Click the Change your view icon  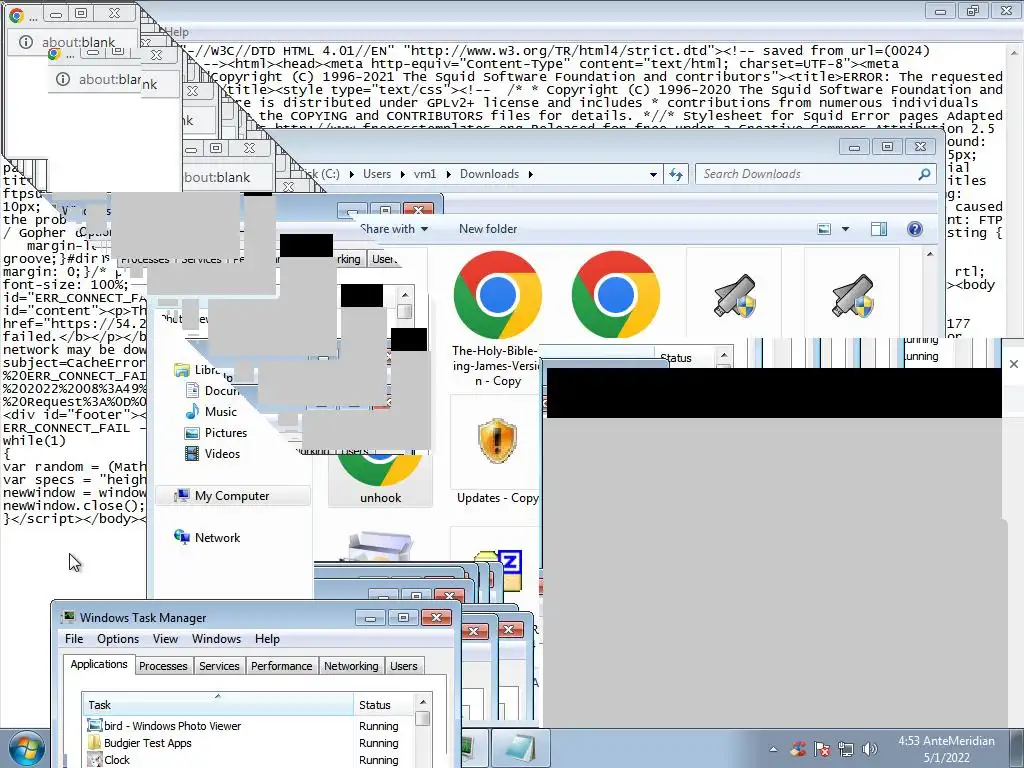824,229
